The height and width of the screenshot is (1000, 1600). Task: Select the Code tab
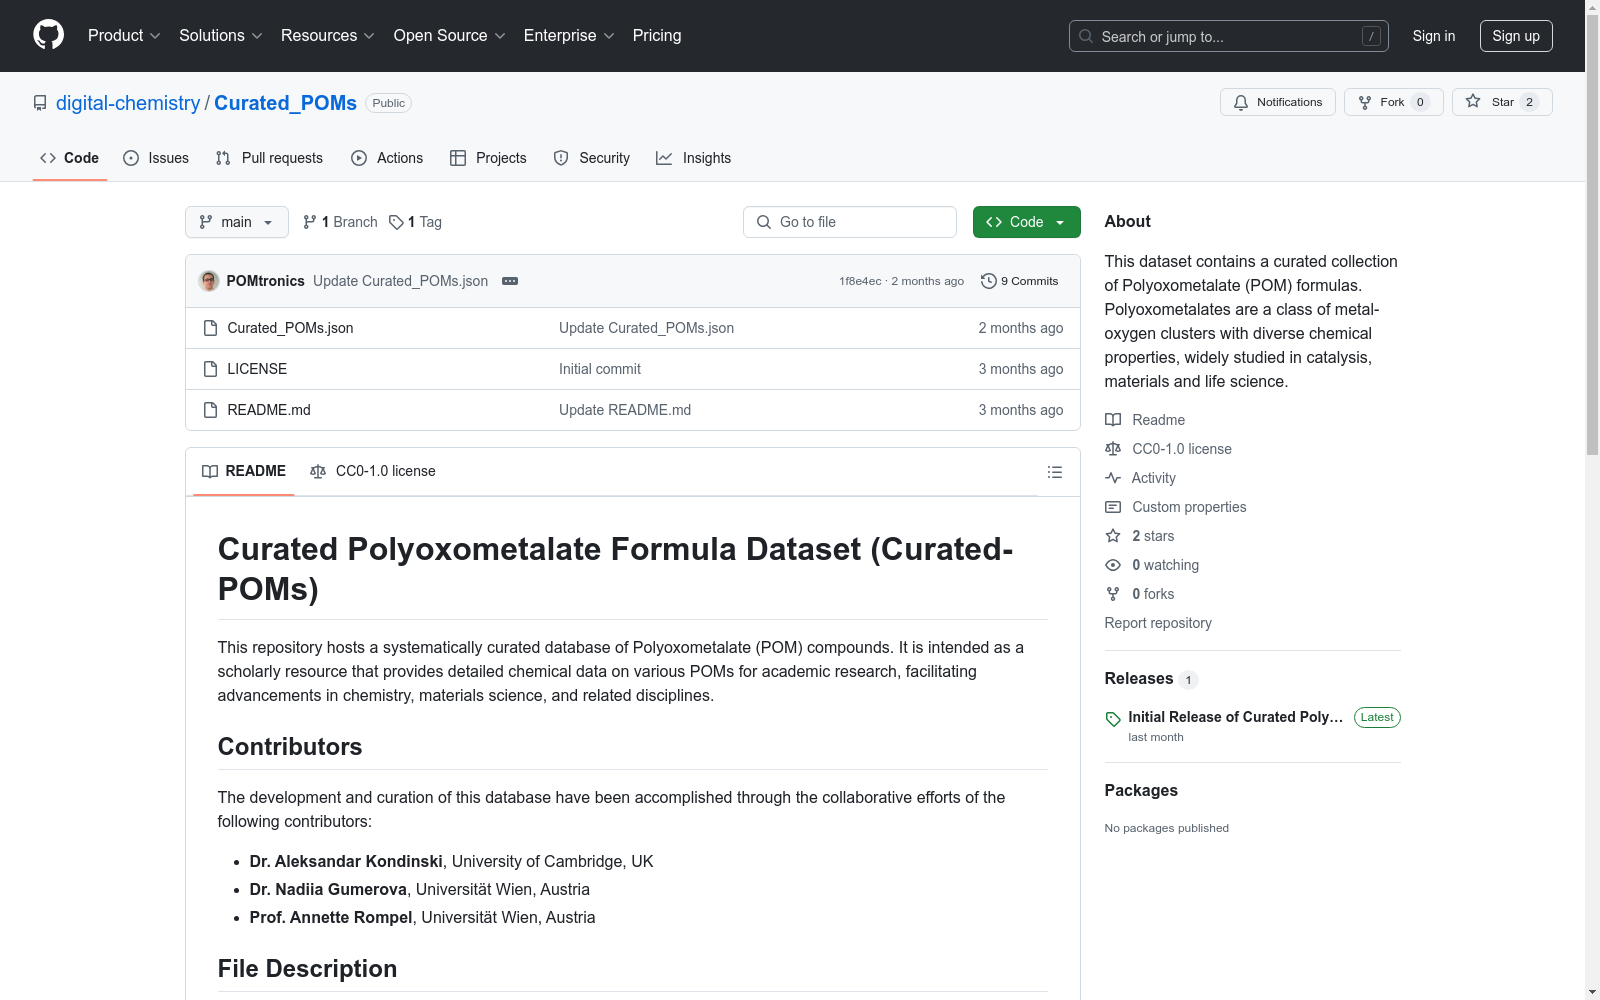tap(70, 158)
